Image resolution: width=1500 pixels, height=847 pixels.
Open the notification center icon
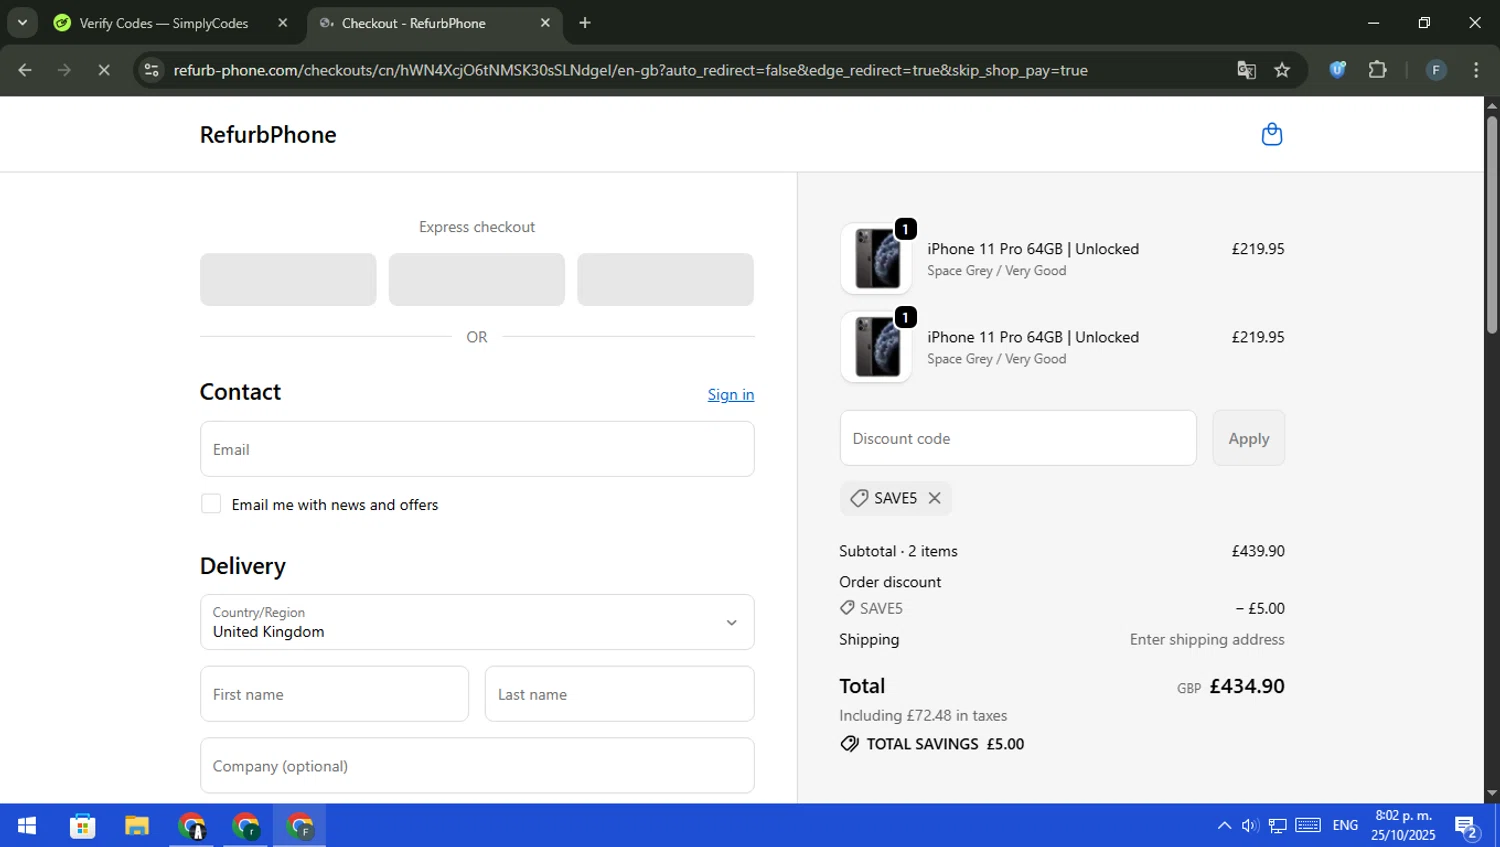point(1467,827)
